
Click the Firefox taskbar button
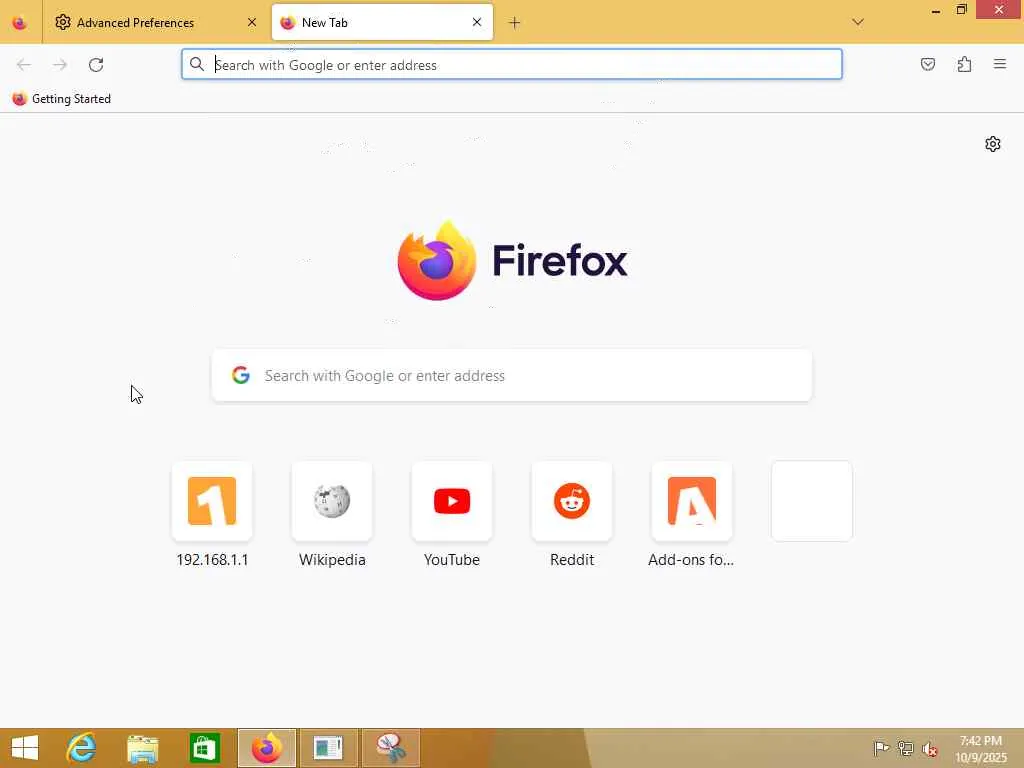click(x=267, y=748)
